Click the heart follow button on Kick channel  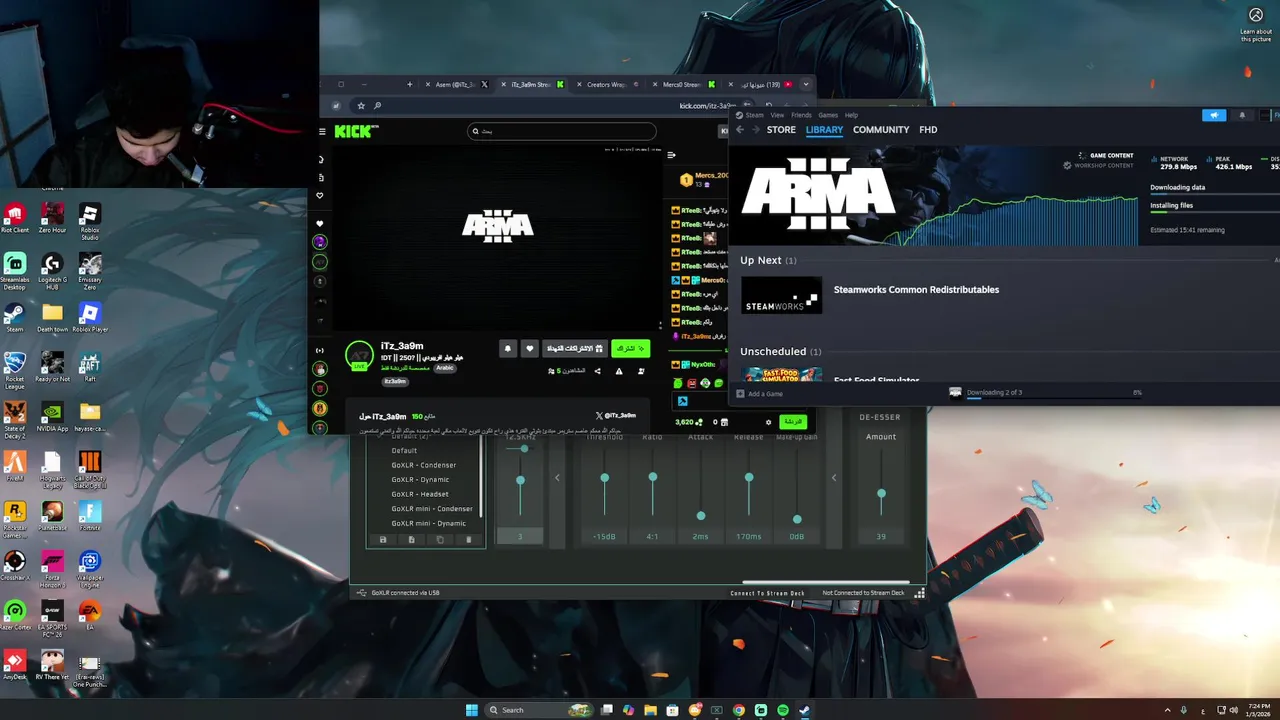[530, 348]
